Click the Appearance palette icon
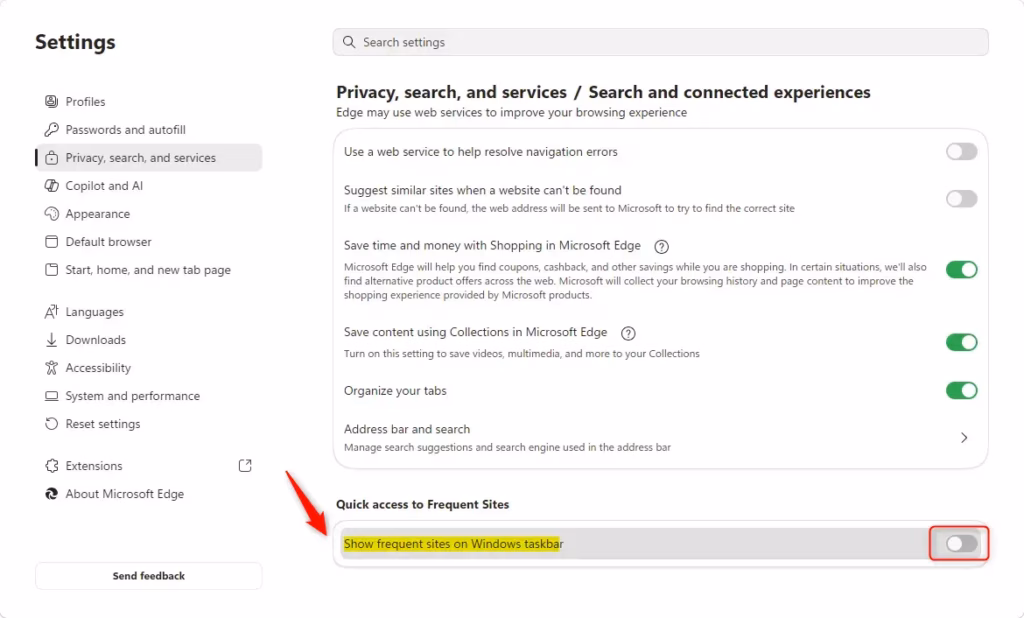 pyautogui.click(x=51, y=214)
